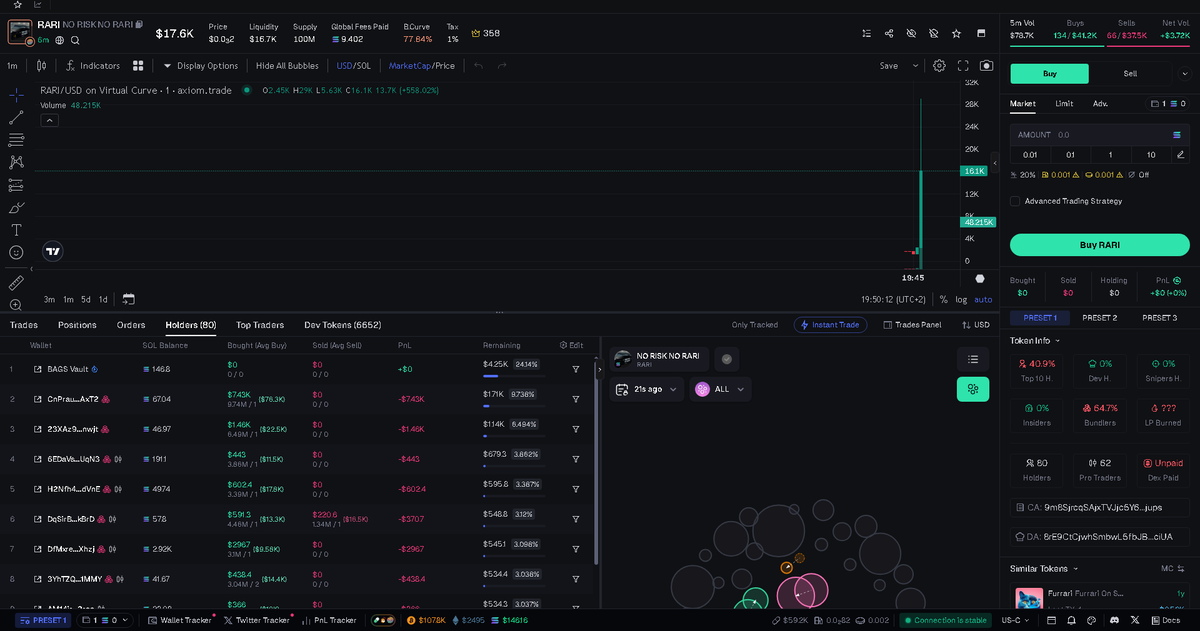This screenshot has width=1200, height=631.
Task: Switch to Positions tab
Action: click(x=77, y=325)
